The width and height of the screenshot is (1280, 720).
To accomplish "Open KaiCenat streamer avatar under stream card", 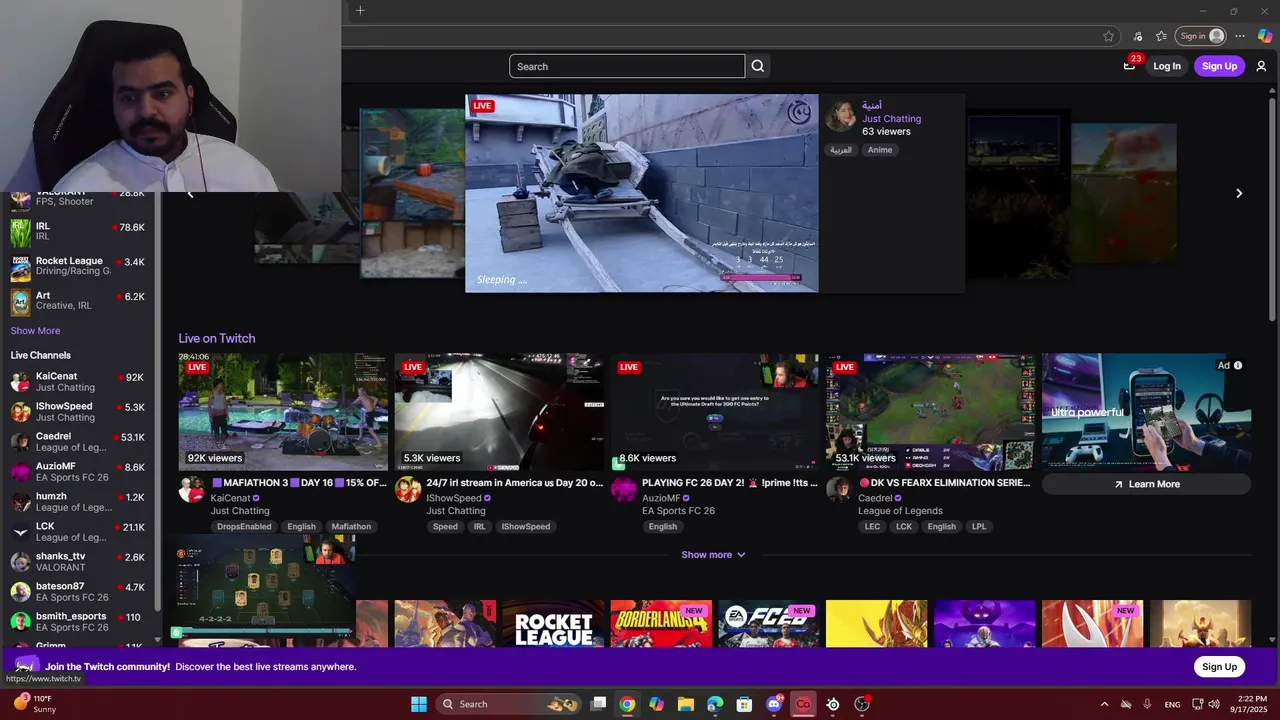I will pyautogui.click(x=192, y=489).
